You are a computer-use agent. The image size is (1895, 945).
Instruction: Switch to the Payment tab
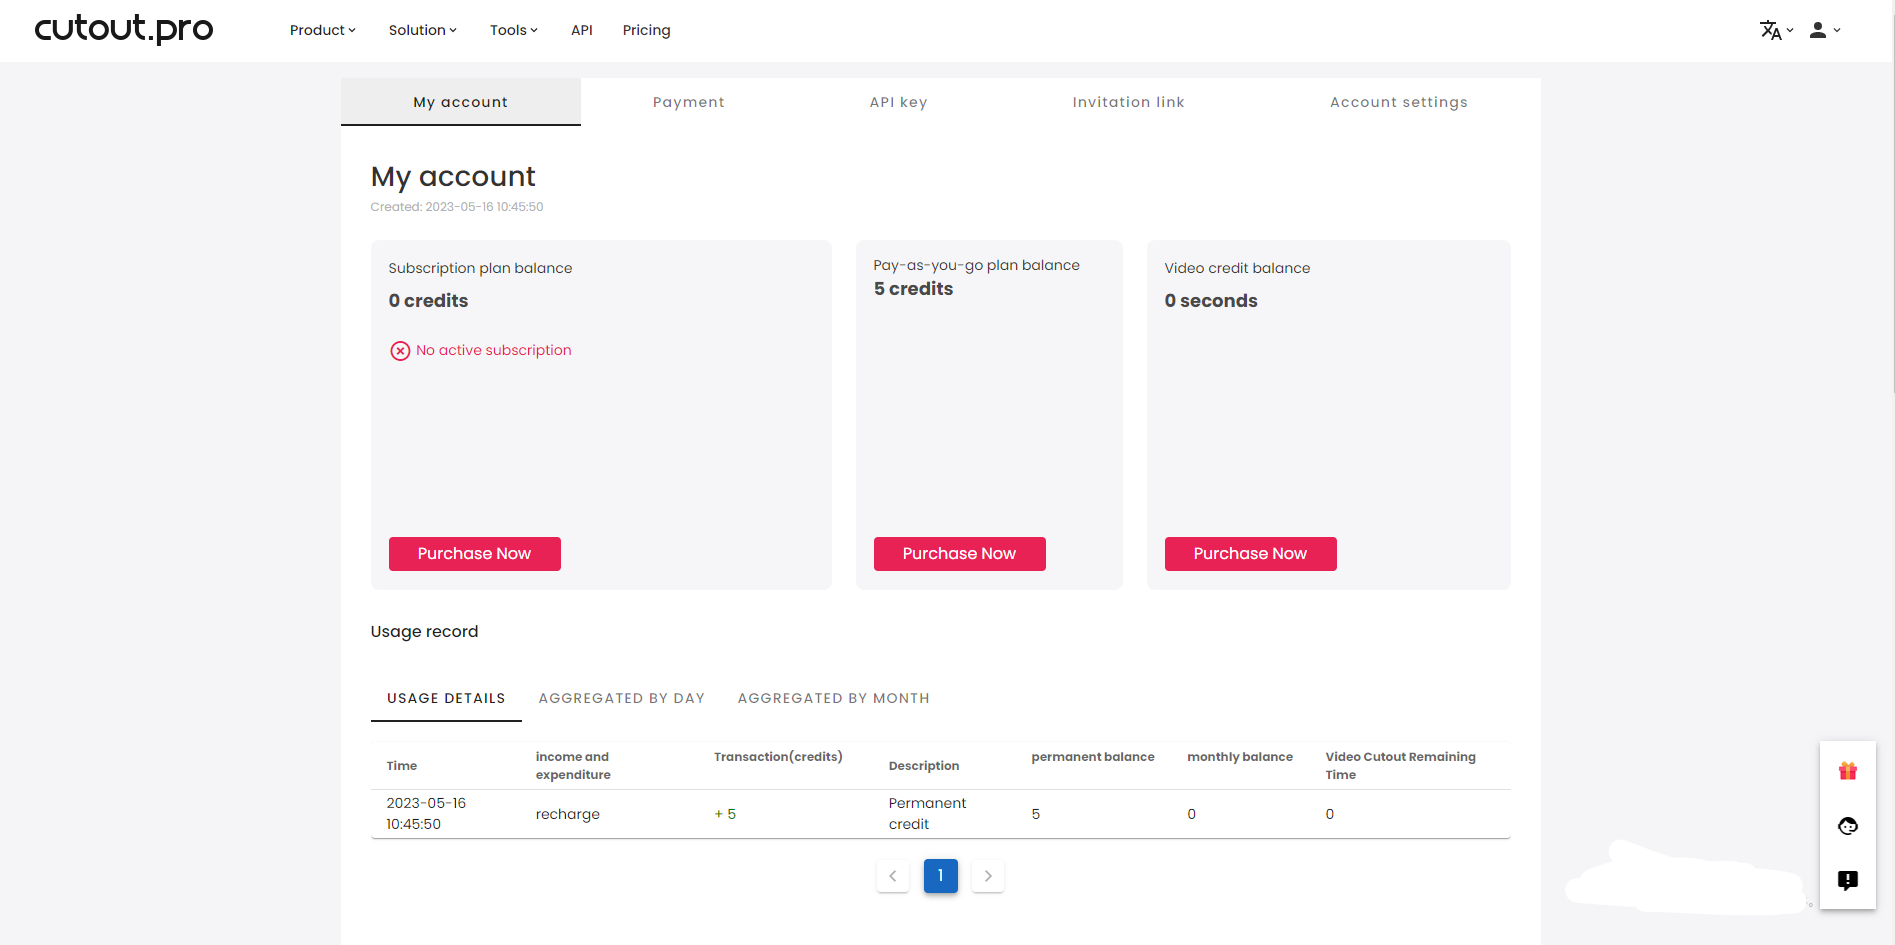point(688,102)
